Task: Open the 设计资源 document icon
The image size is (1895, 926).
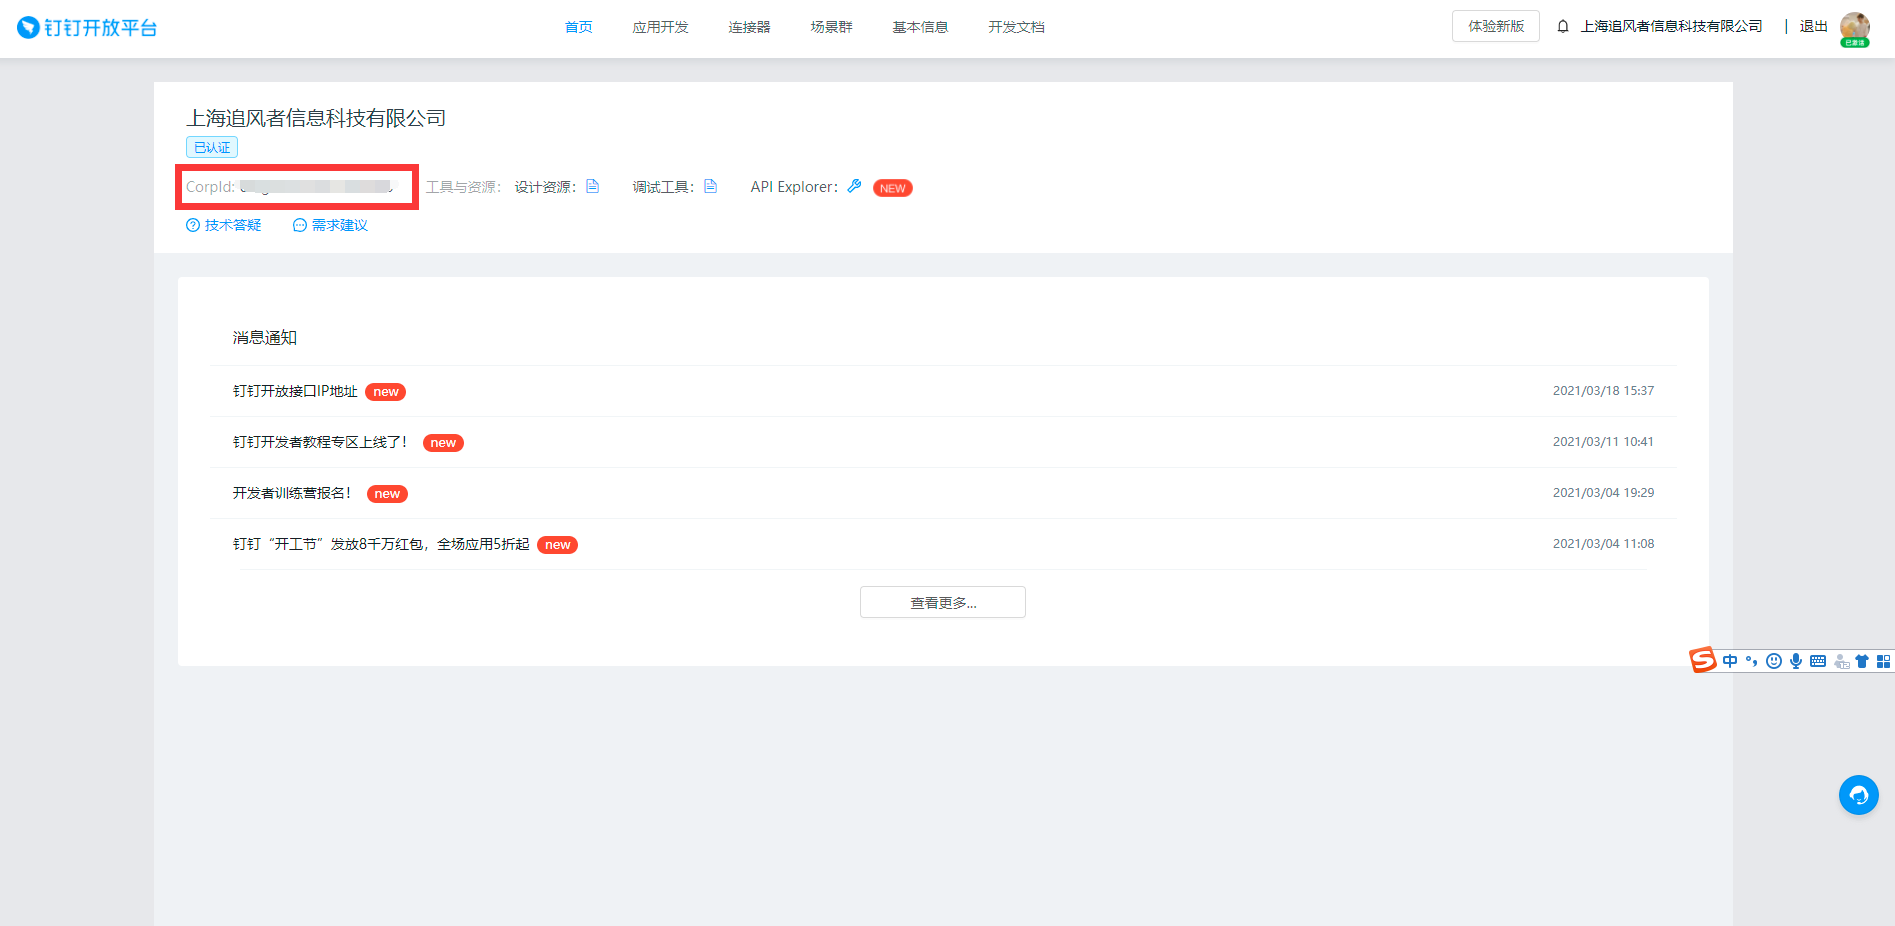Action: point(593,186)
